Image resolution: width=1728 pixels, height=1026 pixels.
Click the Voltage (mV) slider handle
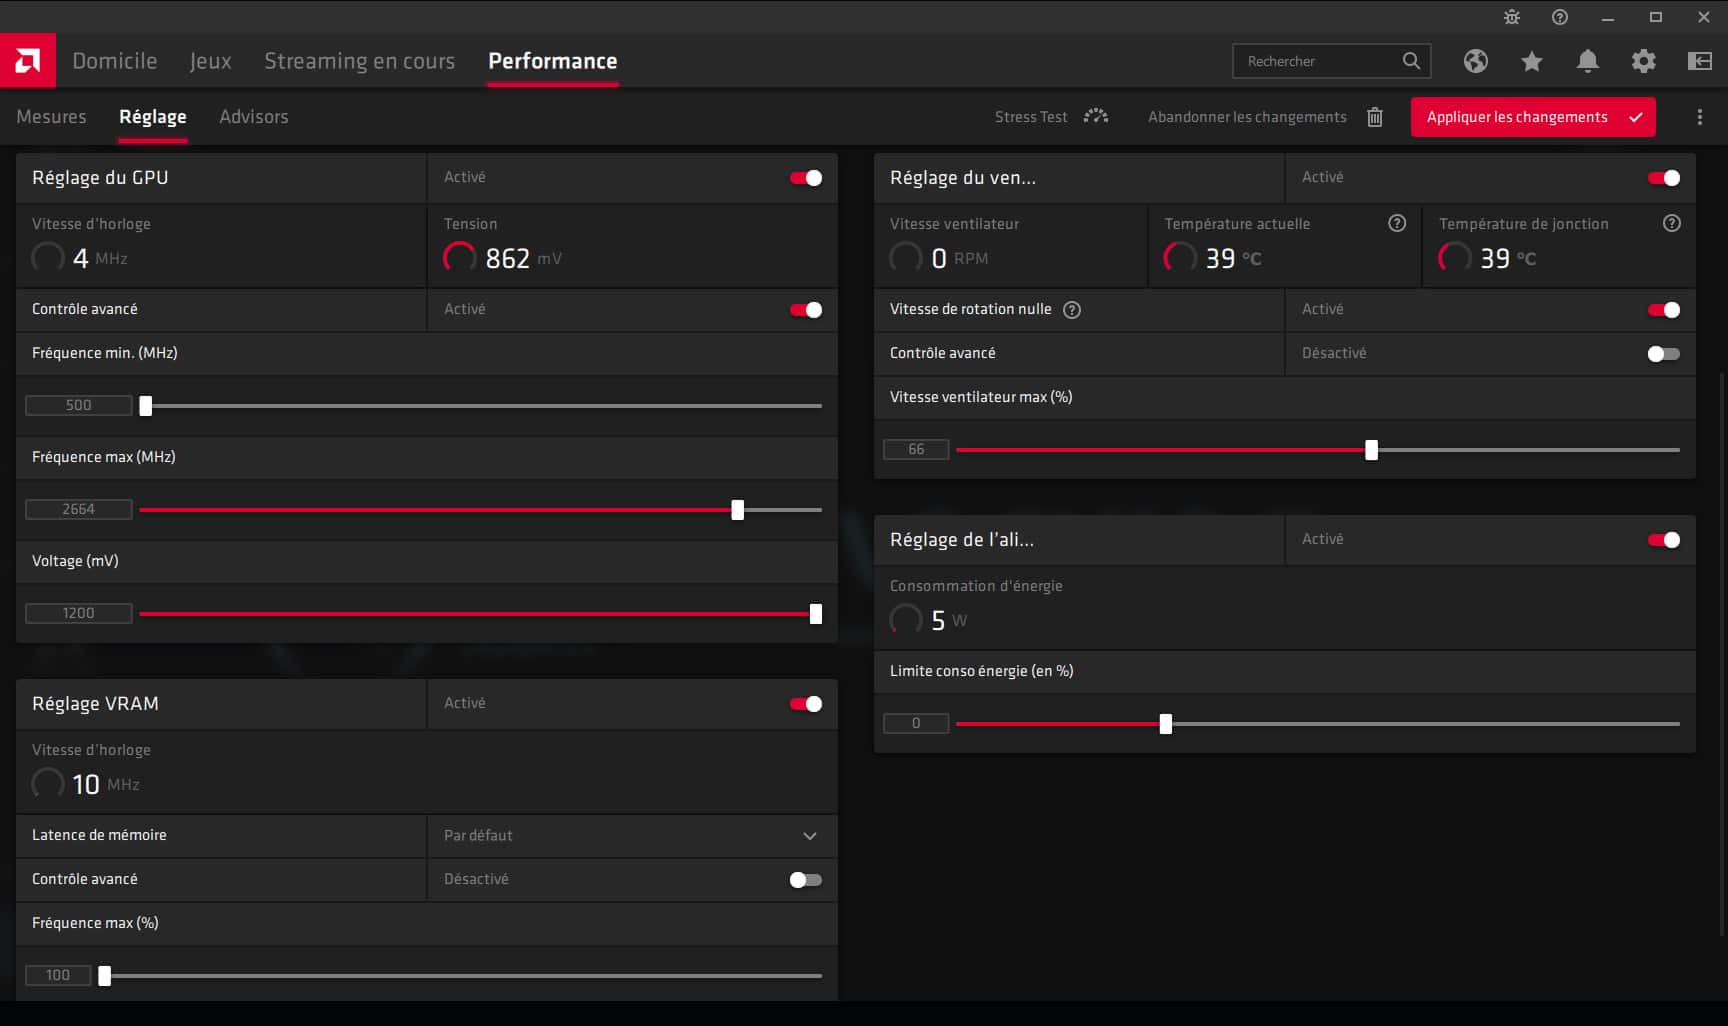[x=816, y=614]
